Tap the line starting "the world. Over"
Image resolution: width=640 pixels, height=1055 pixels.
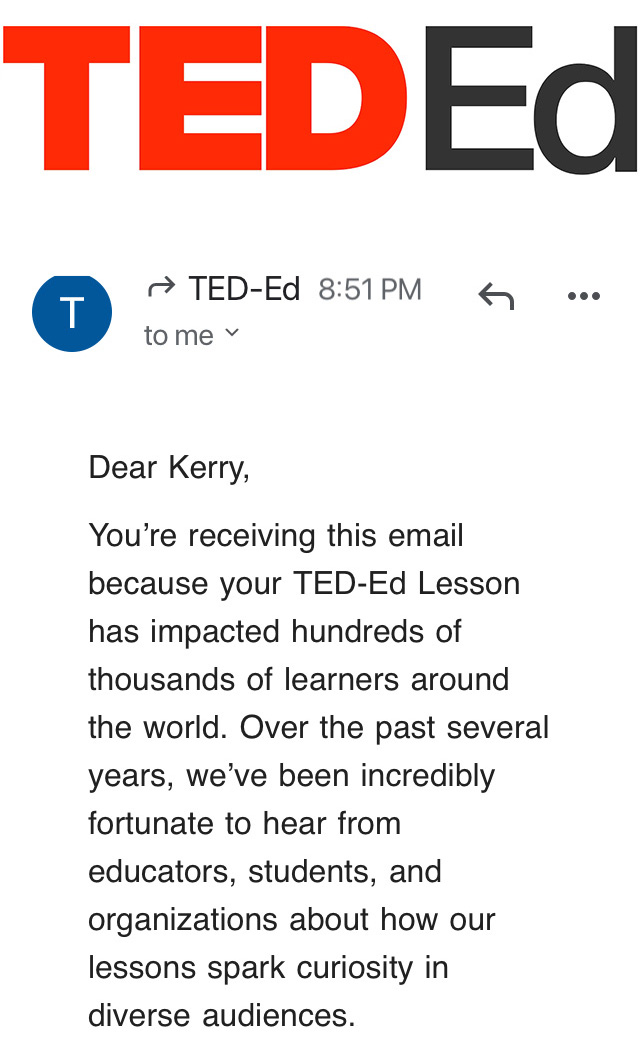(318, 728)
